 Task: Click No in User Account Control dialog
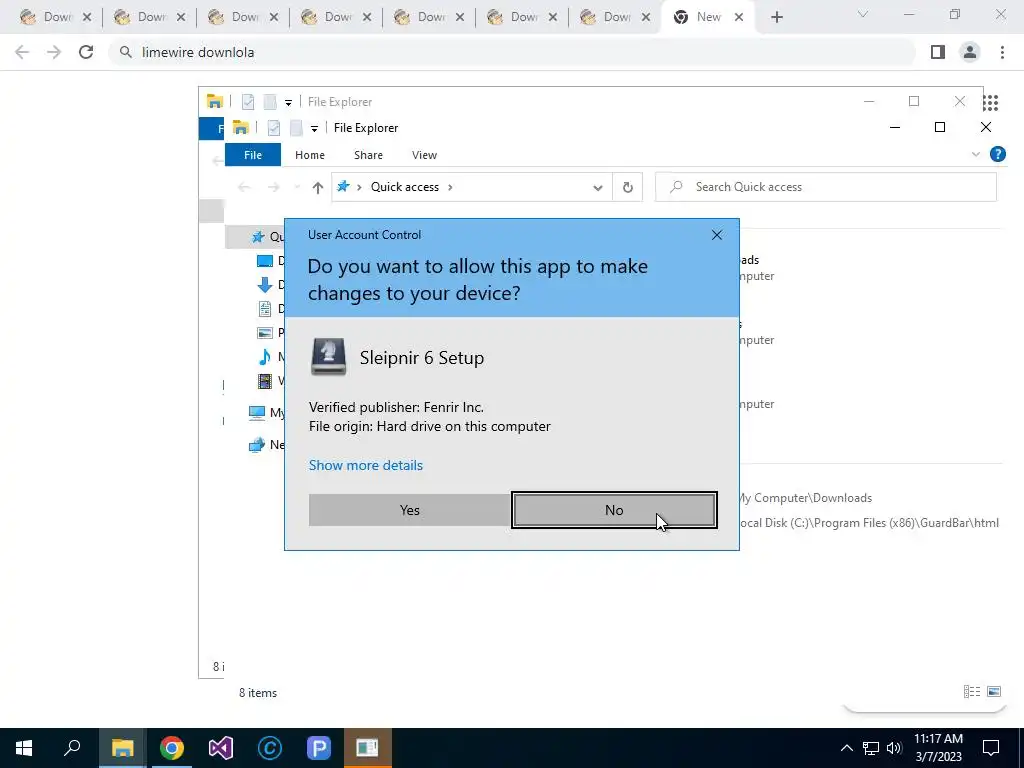614,510
